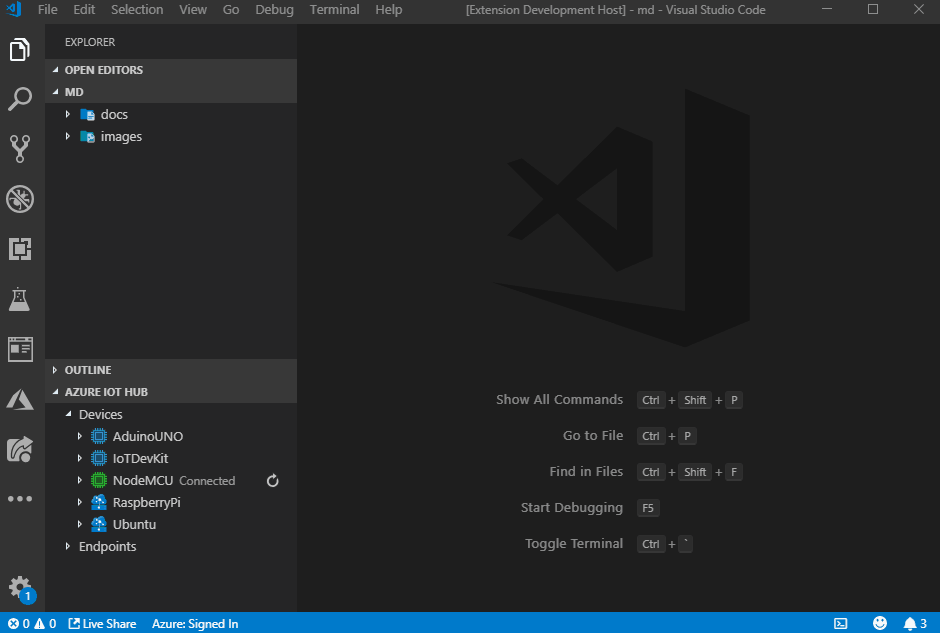The width and height of the screenshot is (940, 633).
Task: Collapse the Open Editors section
Action: [x=56, y=70]
